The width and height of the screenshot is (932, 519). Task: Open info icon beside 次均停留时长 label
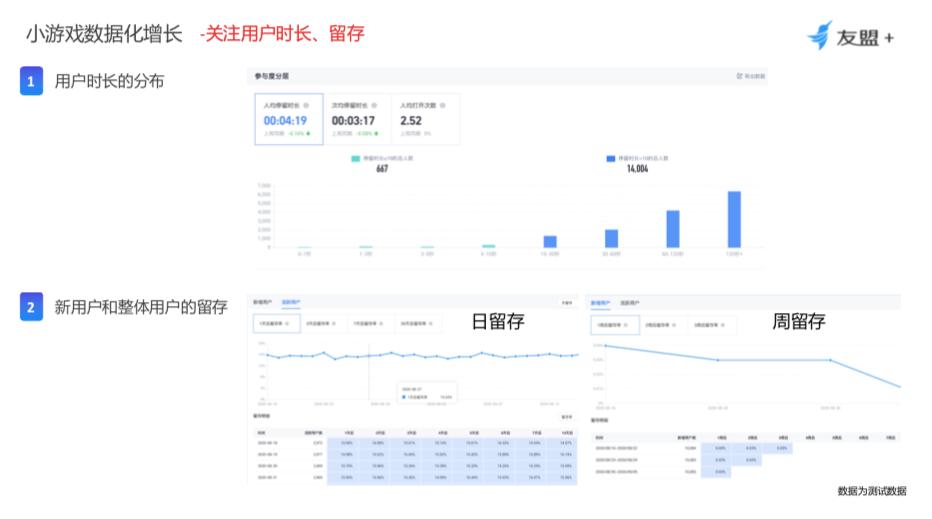(374, 105)
